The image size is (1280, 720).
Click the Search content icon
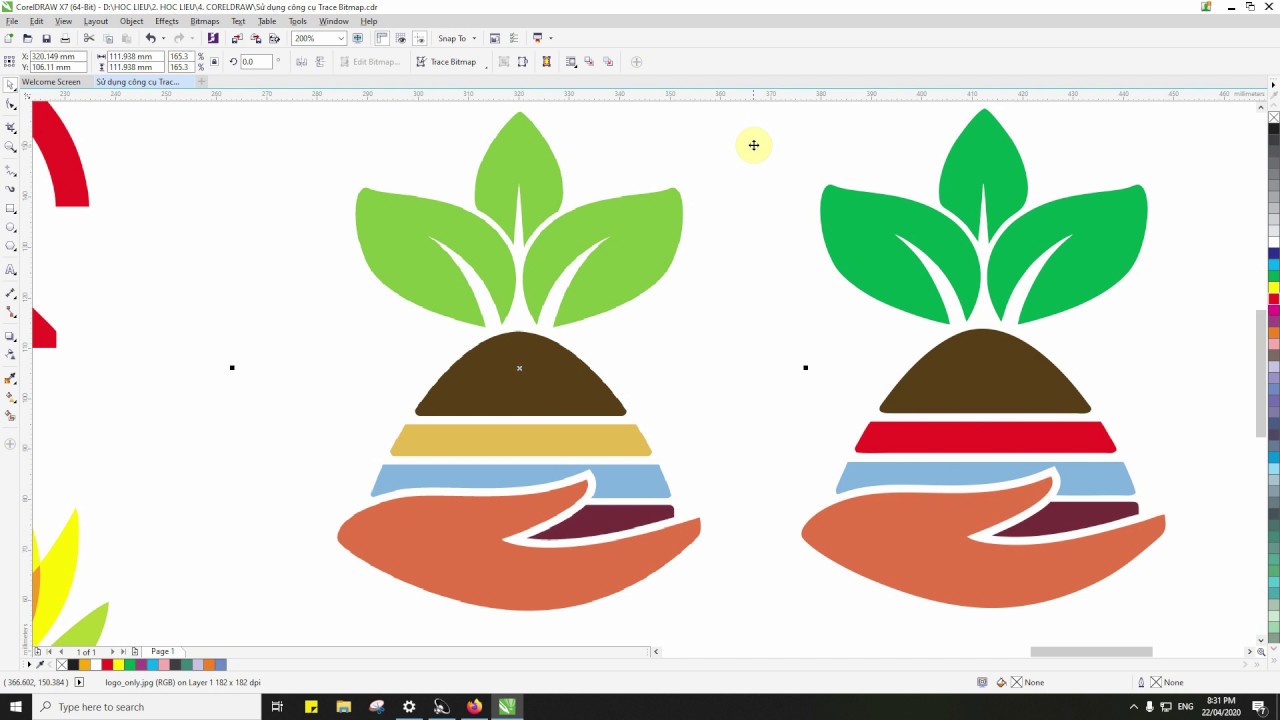pos(212,38)
